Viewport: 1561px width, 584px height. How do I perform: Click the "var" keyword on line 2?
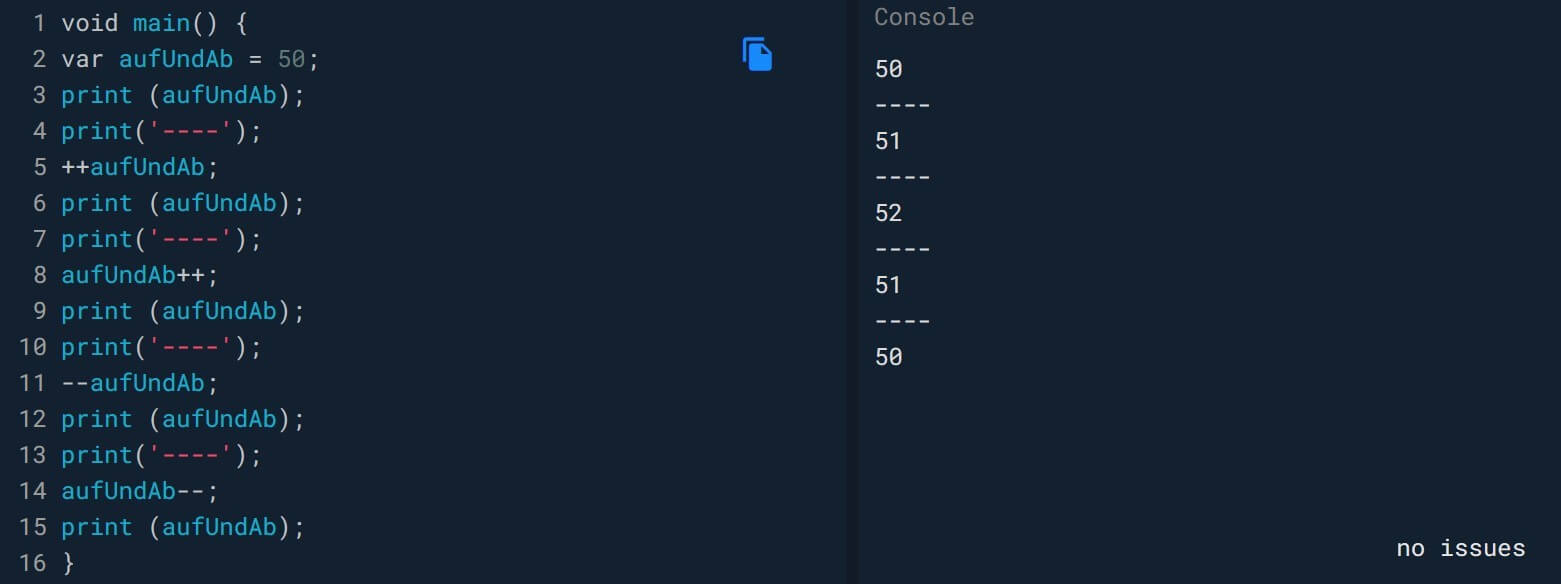[x=82, y=59]
